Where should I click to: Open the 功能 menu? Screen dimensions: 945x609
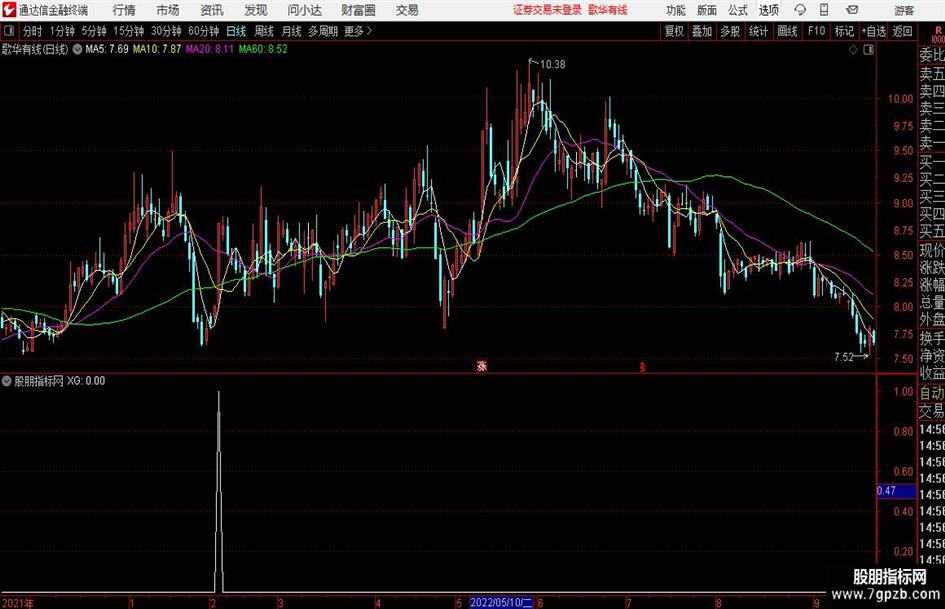point(676,10)
